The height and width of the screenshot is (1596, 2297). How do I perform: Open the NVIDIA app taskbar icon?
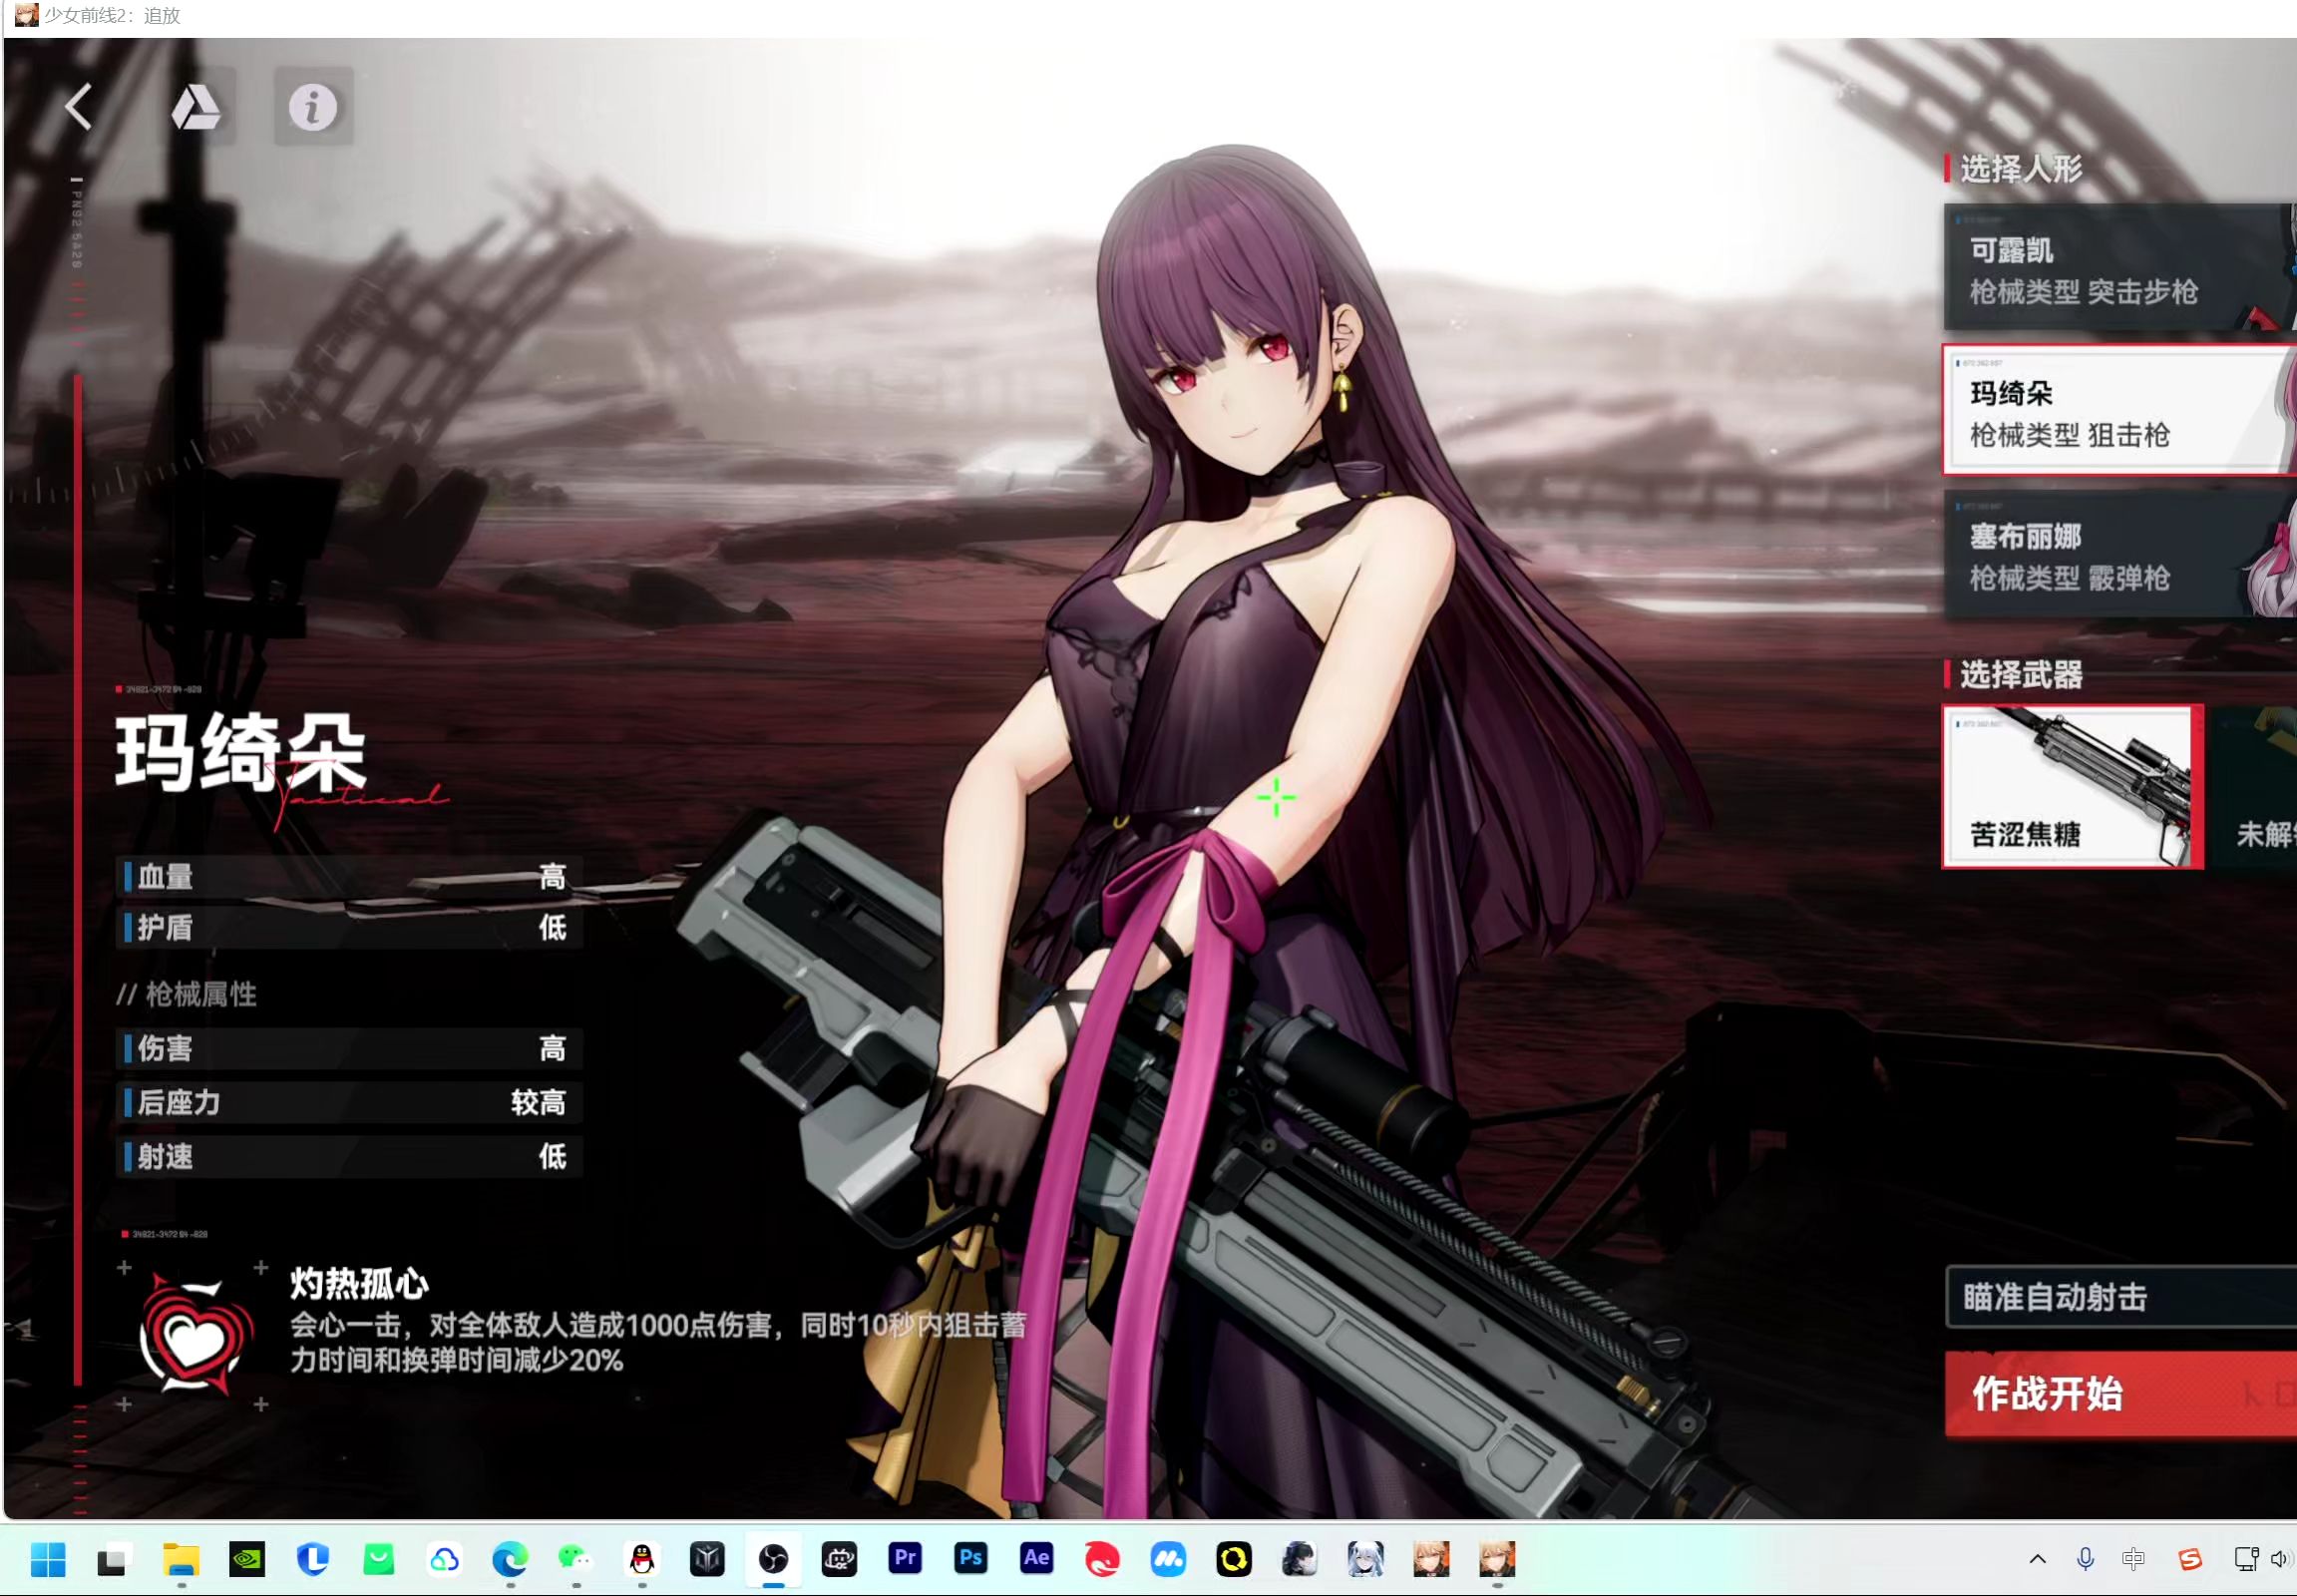[x=247, y=1558]
